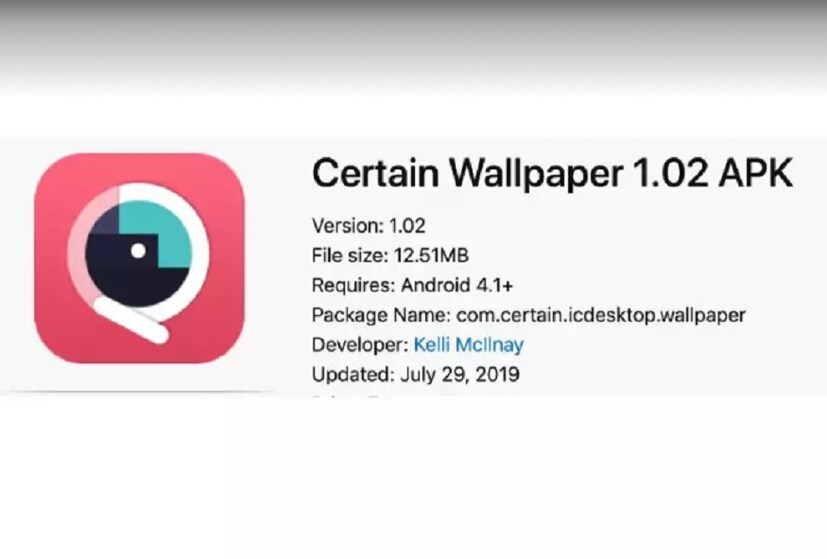This screenshot has width=827, height=559.
Task: Click the white handle of the magnifier icon
Action: coord(133,322)
